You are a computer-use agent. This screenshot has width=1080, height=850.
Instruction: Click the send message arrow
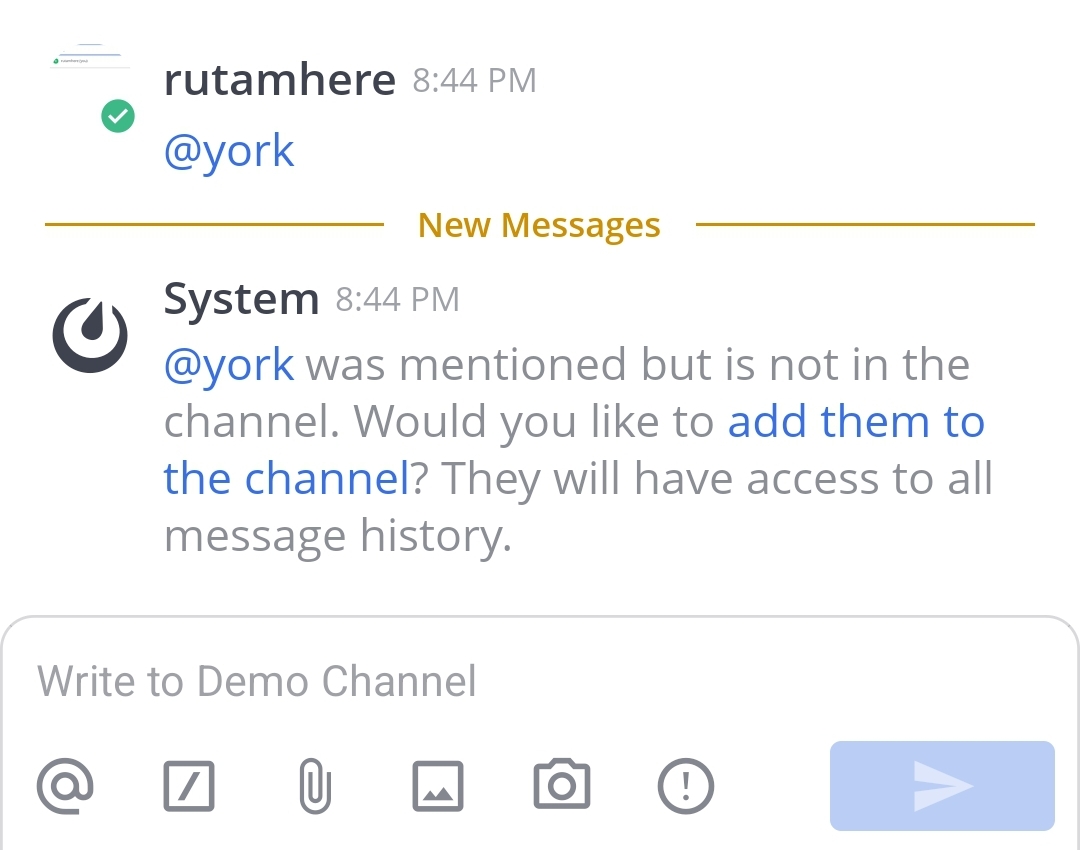940,785
